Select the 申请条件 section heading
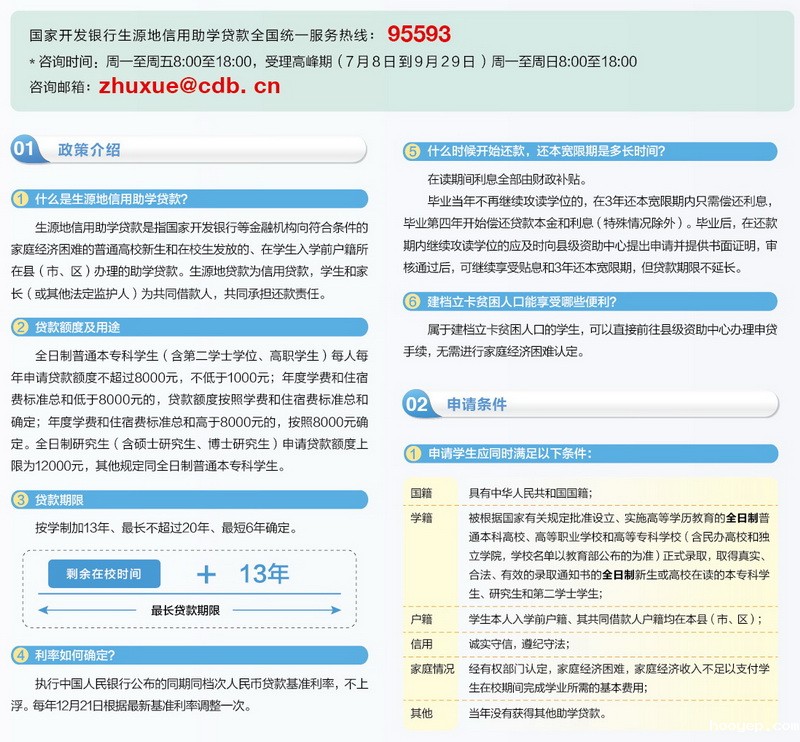Screen dimensions: 800x742 (x=477, y=404)
